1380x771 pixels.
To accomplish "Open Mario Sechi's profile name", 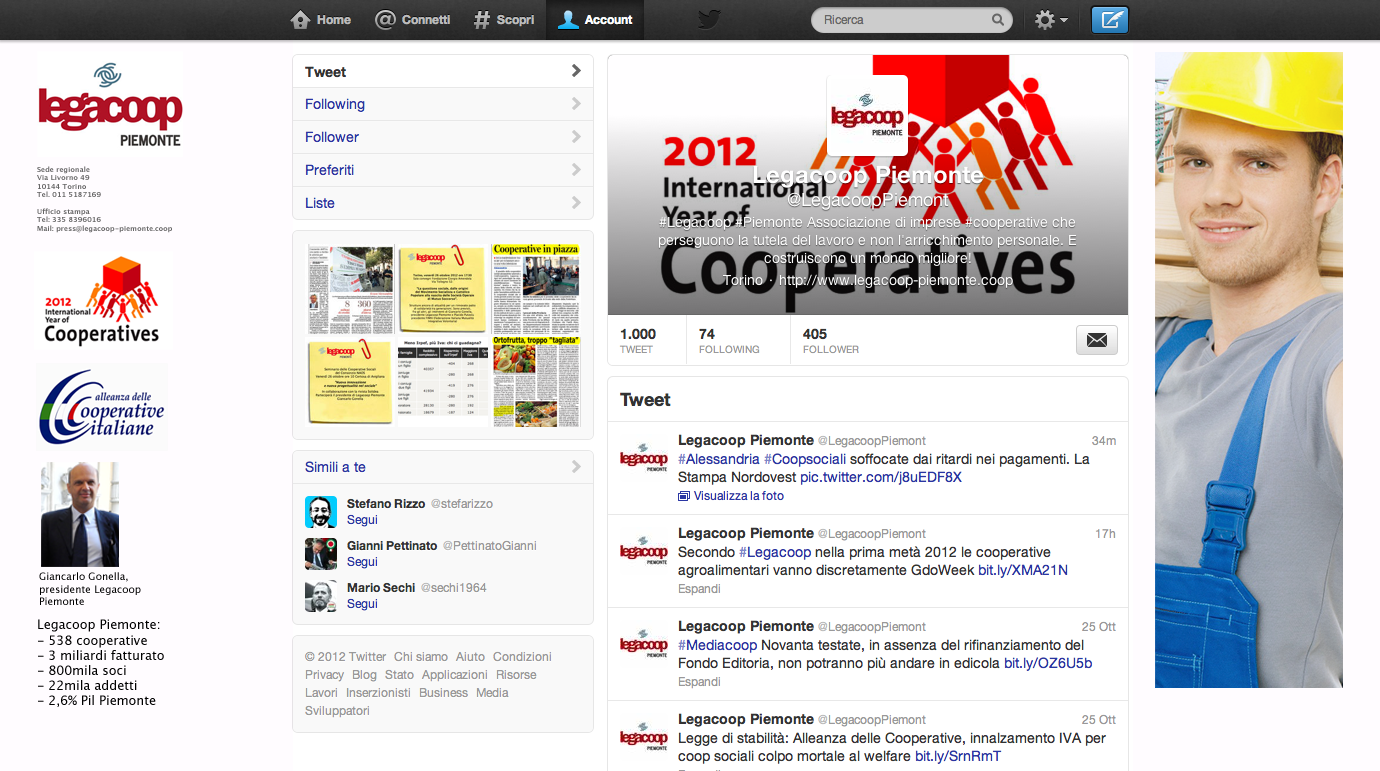I will coord(381,588).
